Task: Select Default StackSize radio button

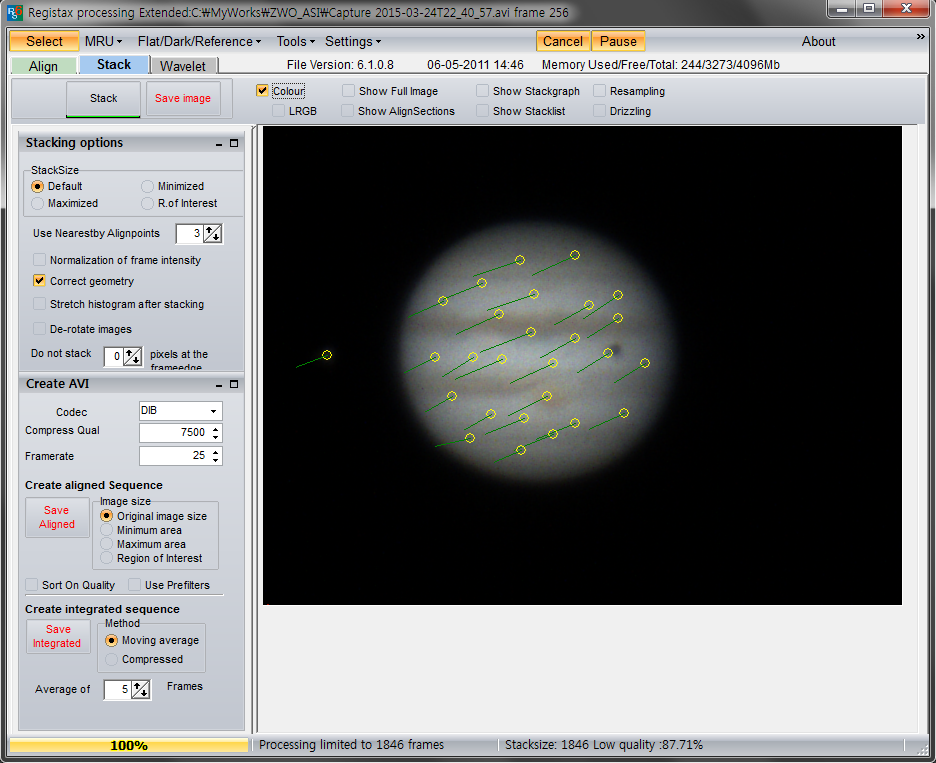Action: (38, 186)
